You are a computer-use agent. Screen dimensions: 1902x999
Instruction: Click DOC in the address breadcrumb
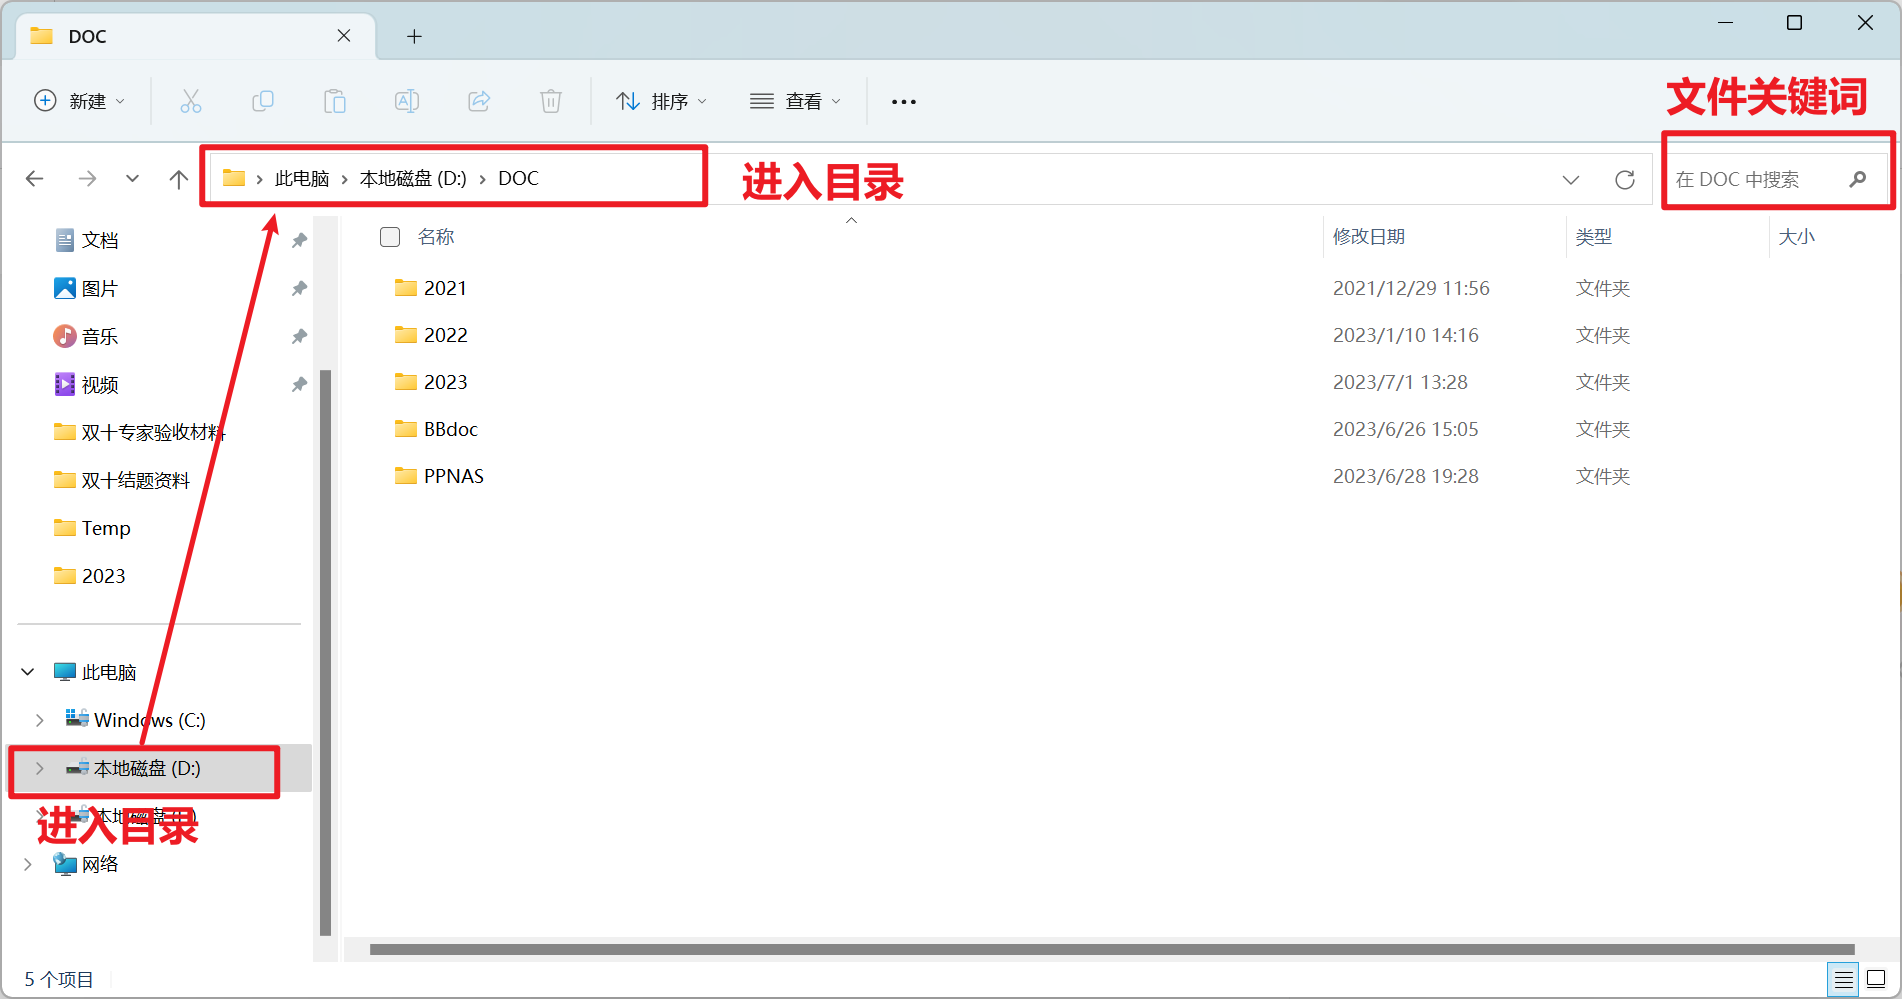(x=518, y=178)
